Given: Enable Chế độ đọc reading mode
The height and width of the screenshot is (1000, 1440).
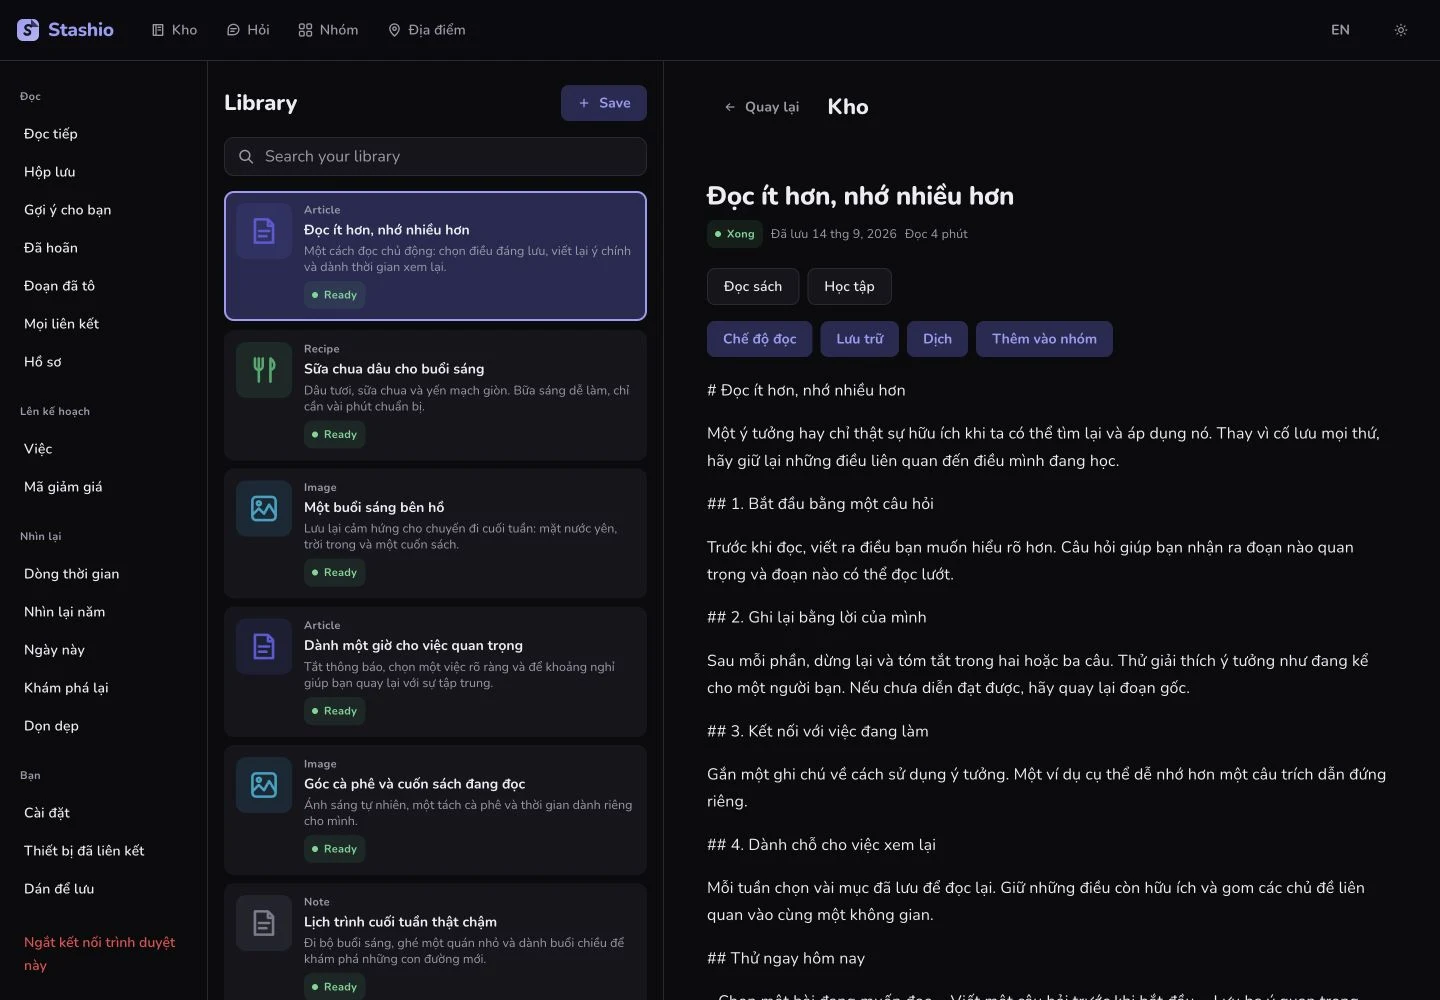Looking at the screenshot, I should [760, 339].
